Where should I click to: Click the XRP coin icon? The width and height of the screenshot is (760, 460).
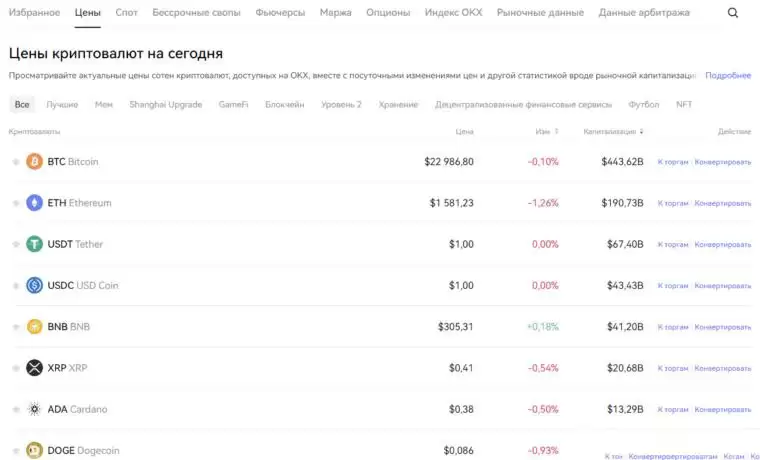pyautogui.click(x=35, y=368)
